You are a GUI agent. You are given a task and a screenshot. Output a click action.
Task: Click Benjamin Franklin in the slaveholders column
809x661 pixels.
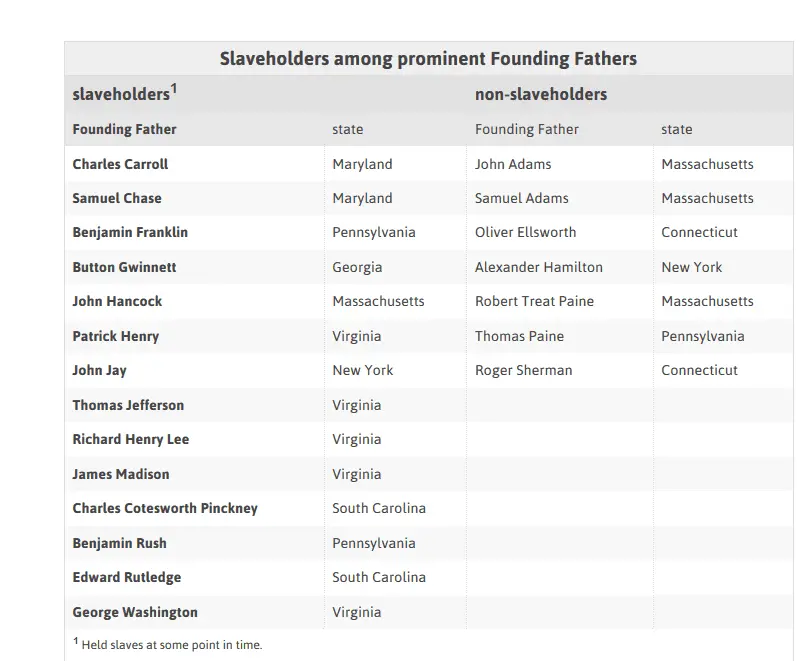(x=130, y=232)
